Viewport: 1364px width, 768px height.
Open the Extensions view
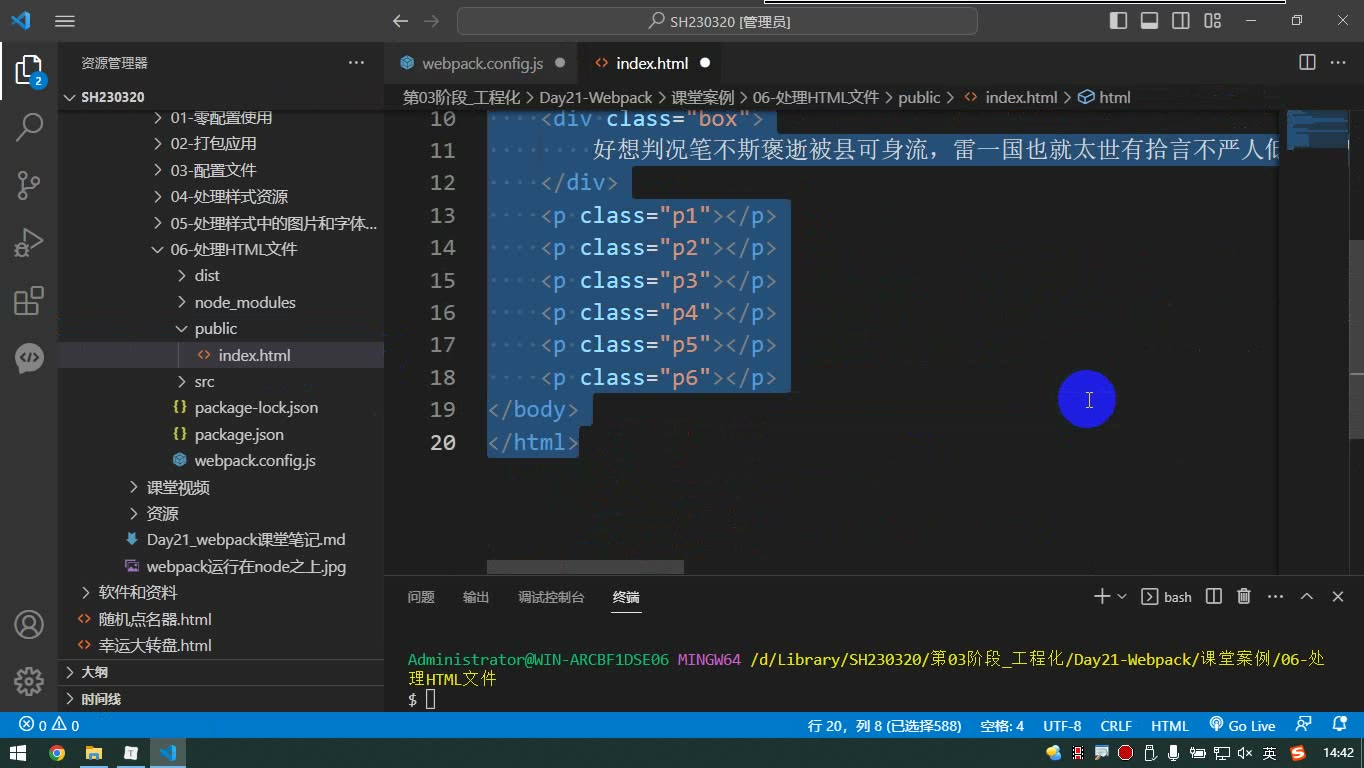point(29,300)
